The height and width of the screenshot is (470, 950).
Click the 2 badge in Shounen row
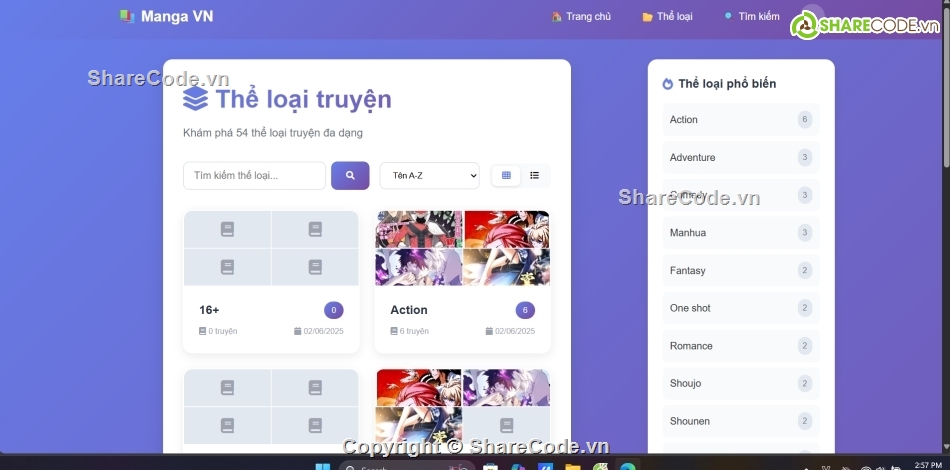(x=805, y=422)
